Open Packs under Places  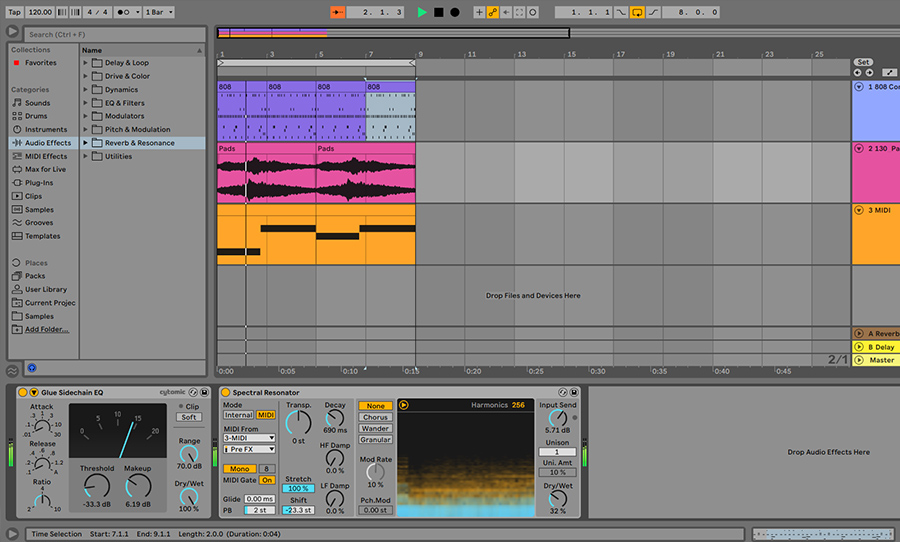point(34,276)
